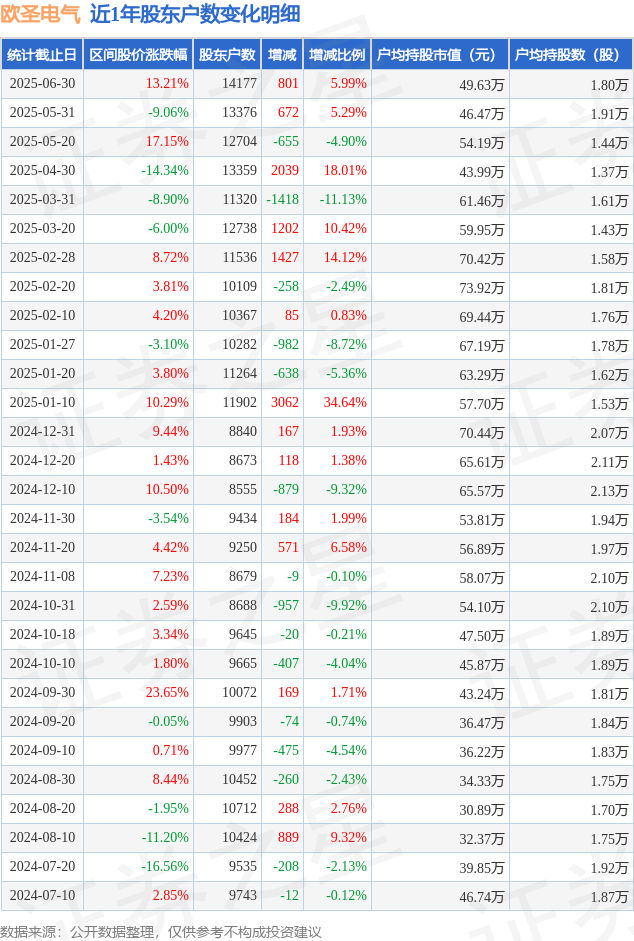Screen dimensions: 634x941
Task: Click the 欧圣电气 stock name title
Action: tap(41, 14)
